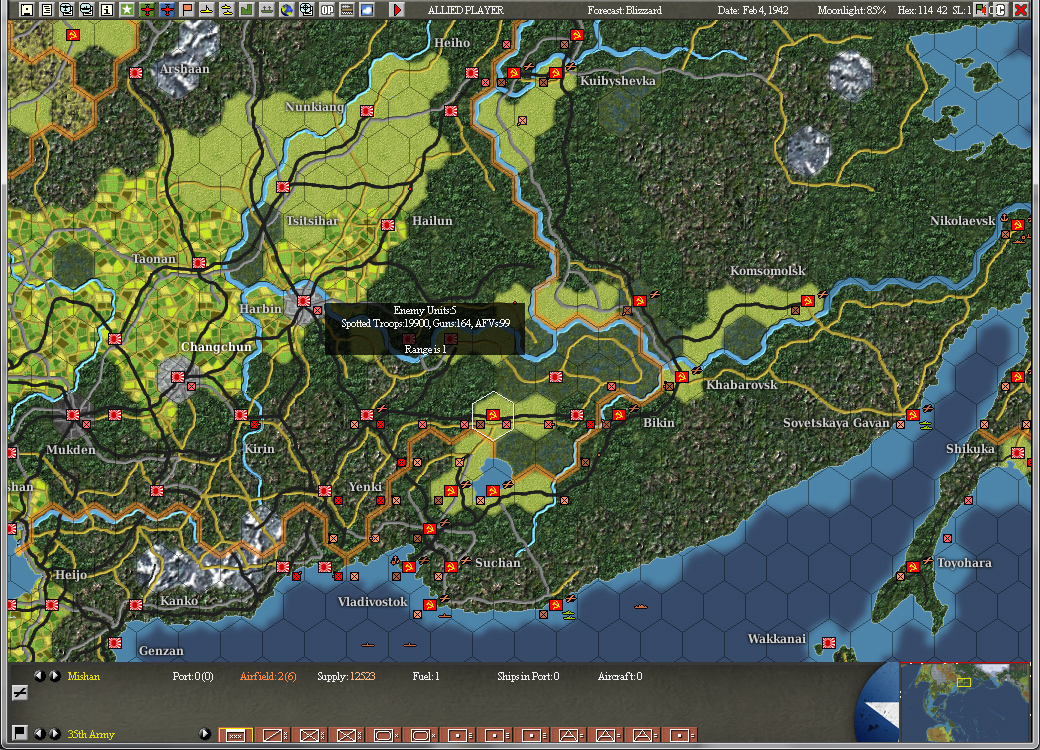The width and height of the screenshot is (1040, 750).
Task: Click the Date: Feb 4, 1942 text
Action: pyautogui.click(x=753, y=10)
